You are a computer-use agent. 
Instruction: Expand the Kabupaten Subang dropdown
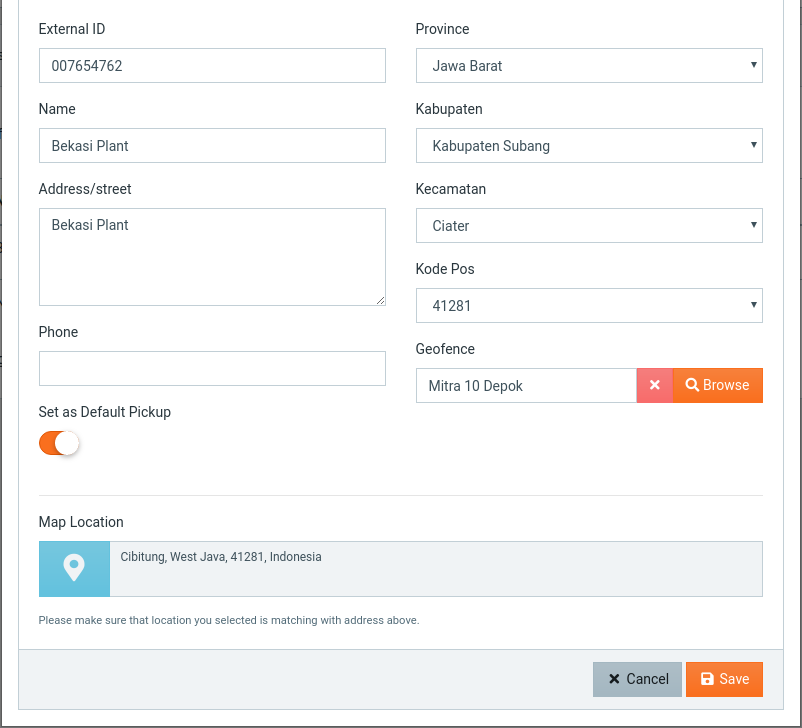[589, 145]
